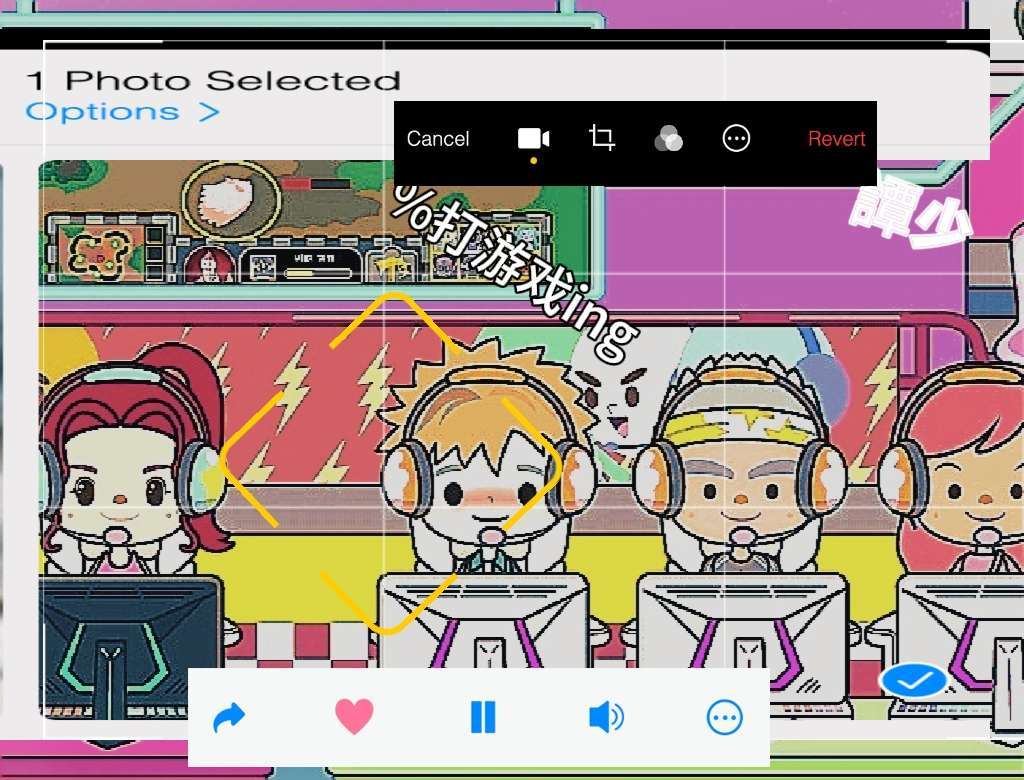Open the more options ellipsis in black toolbar
Screen dimensions: 1024x780
pos(736,138)
